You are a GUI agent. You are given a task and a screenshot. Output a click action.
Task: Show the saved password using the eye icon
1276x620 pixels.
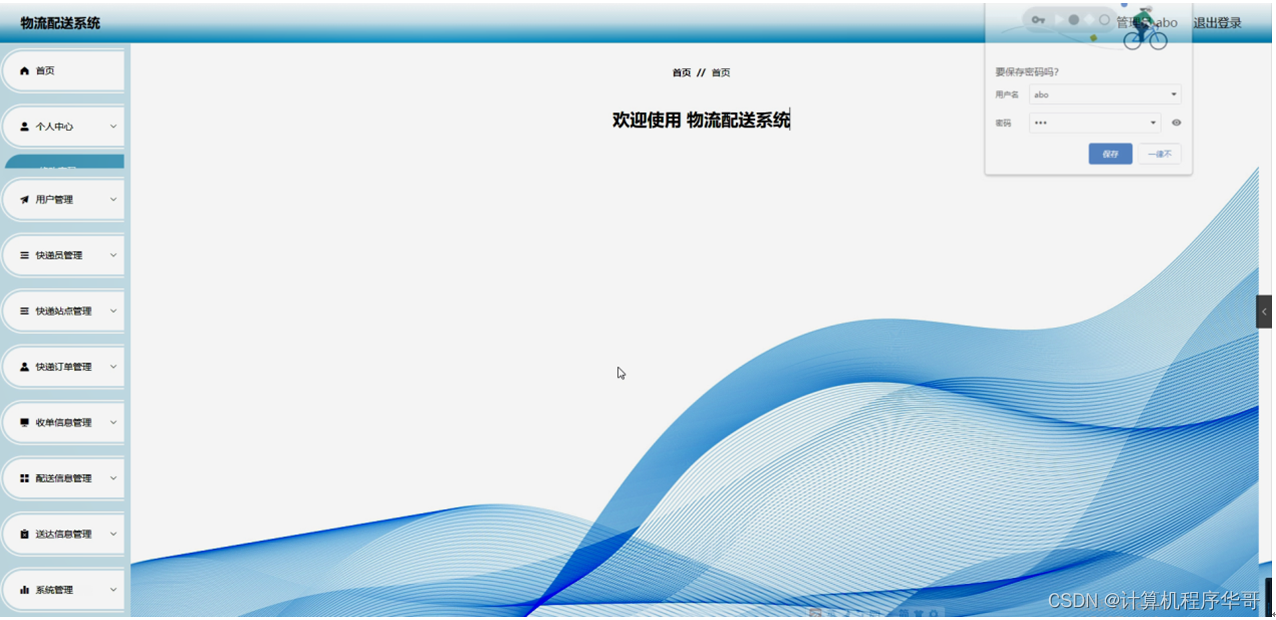point(1176,123)
